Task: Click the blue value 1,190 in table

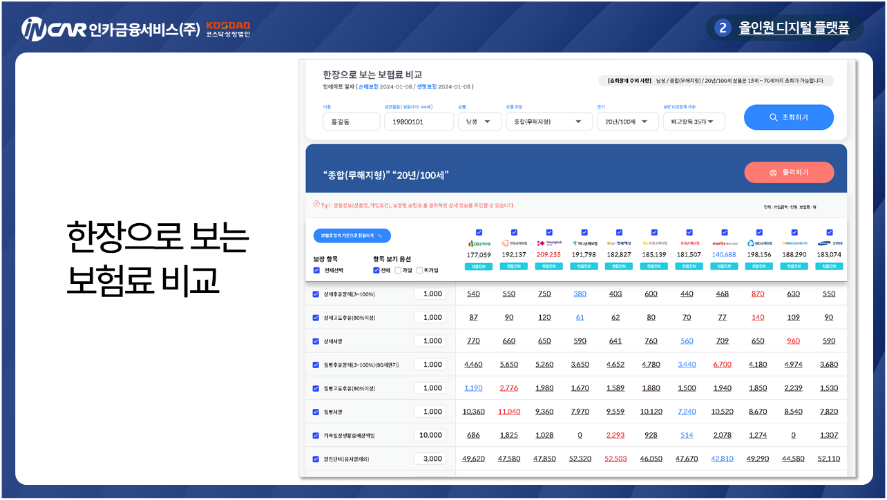Action: tap(473, 389)
